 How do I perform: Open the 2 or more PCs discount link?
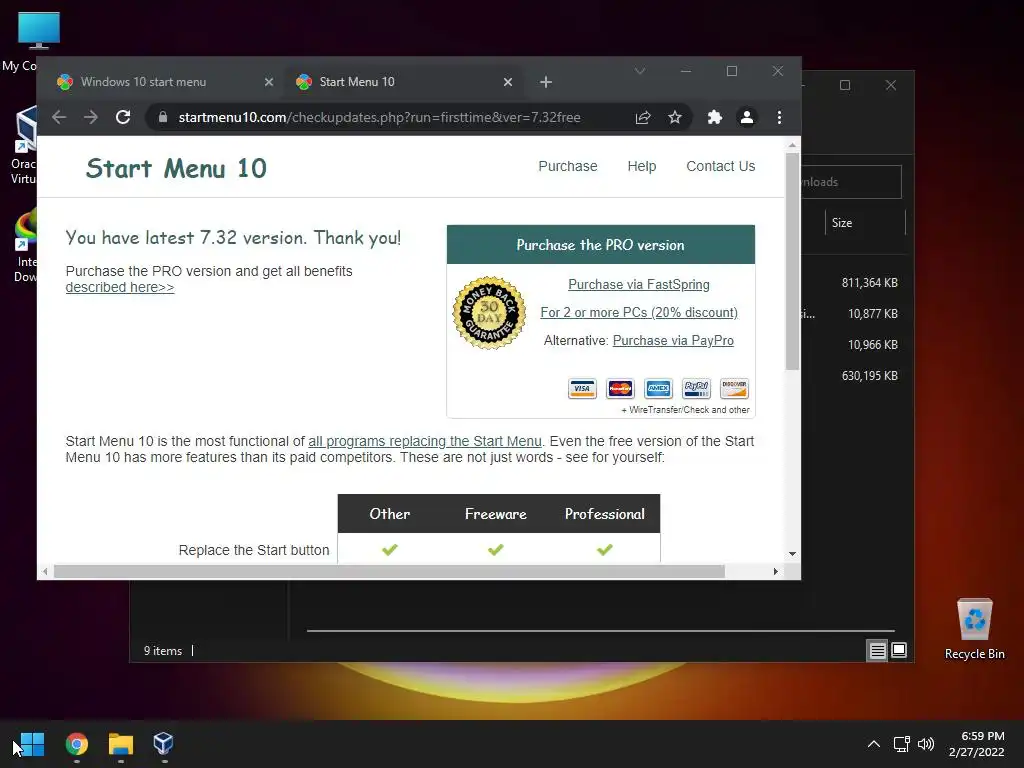[x=639, y=313]
